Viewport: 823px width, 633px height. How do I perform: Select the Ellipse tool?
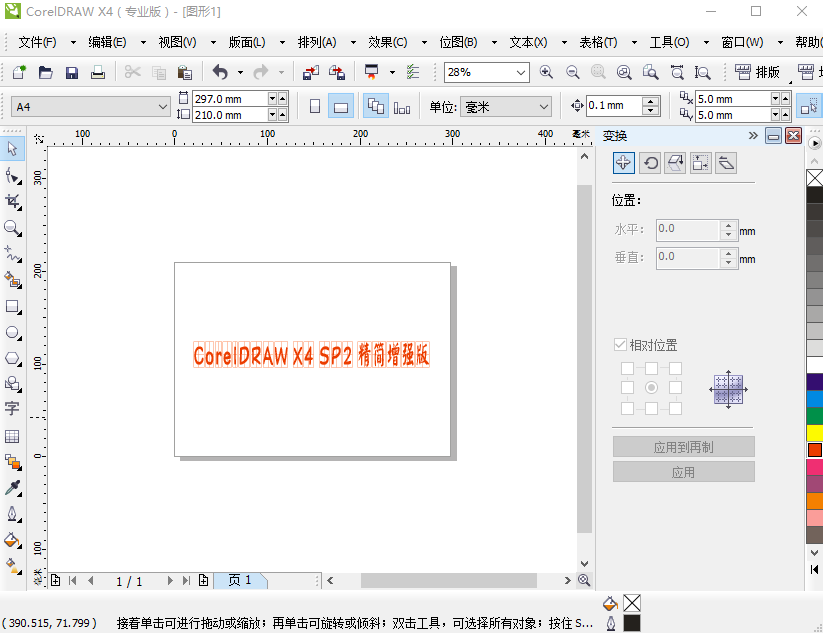13,333
